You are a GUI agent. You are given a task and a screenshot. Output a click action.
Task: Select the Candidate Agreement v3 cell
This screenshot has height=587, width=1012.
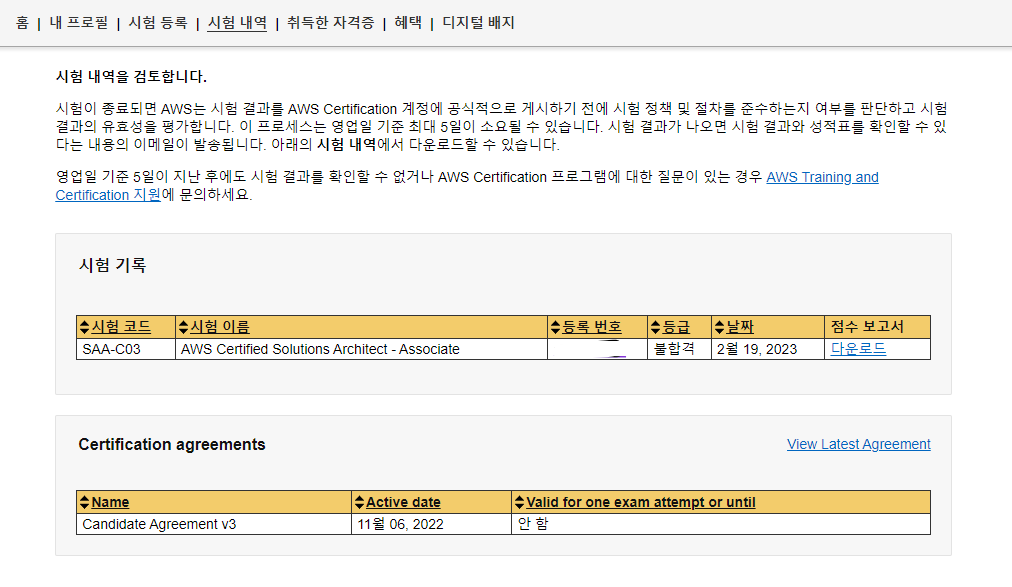214,524
